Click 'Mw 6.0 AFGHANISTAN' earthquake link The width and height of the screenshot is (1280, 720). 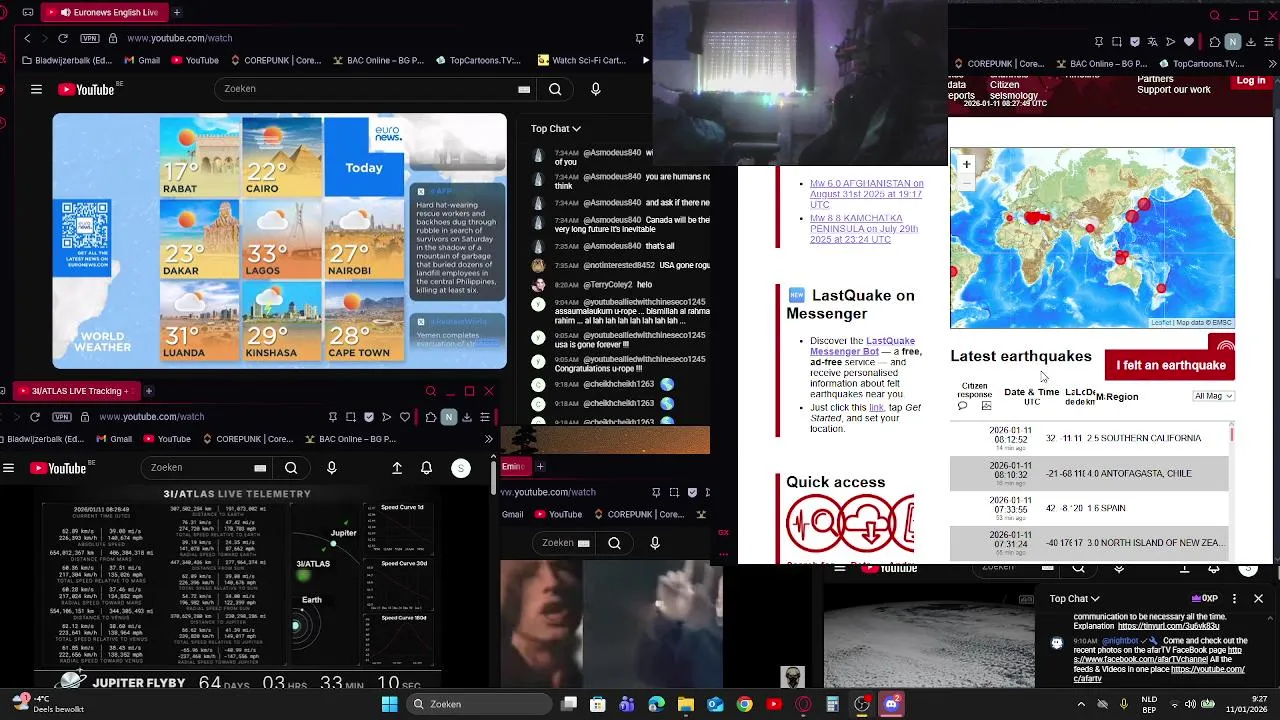866,194
